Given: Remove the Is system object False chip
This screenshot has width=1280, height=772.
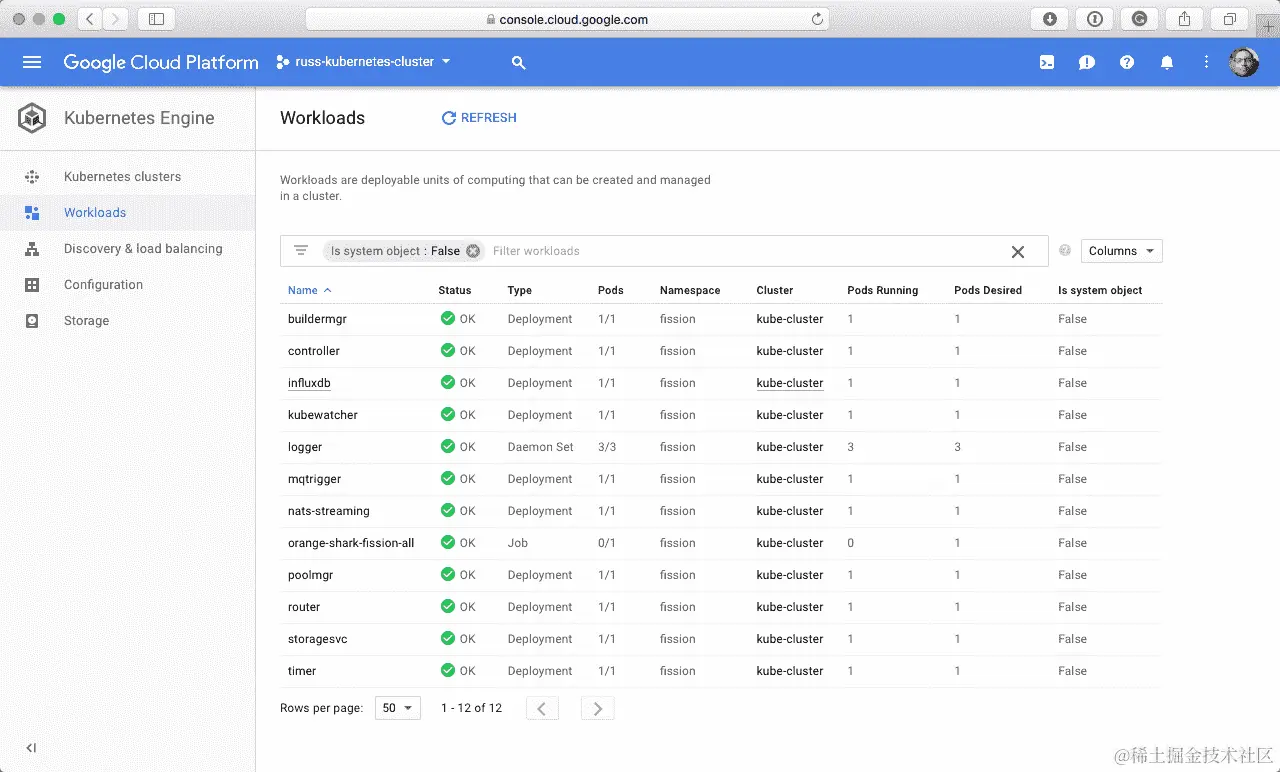Looking at the screenshot, I should [473, 251].
